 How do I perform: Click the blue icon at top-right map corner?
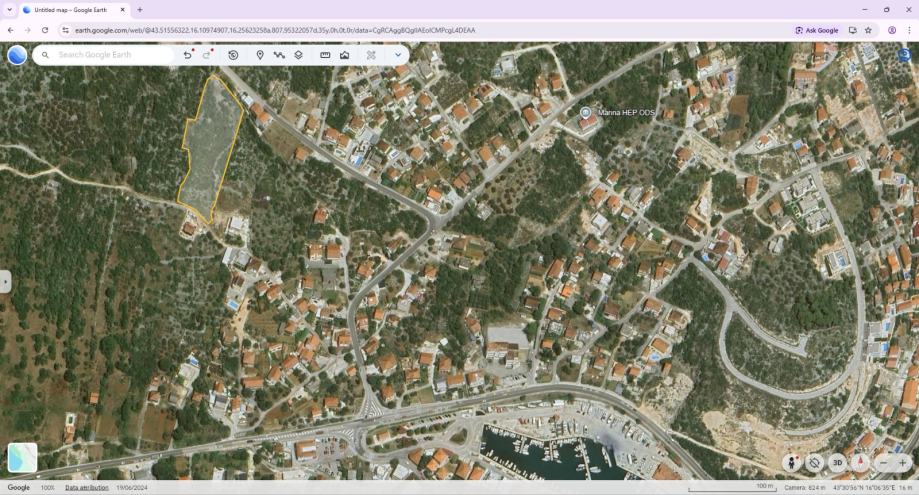click(904, 55)
